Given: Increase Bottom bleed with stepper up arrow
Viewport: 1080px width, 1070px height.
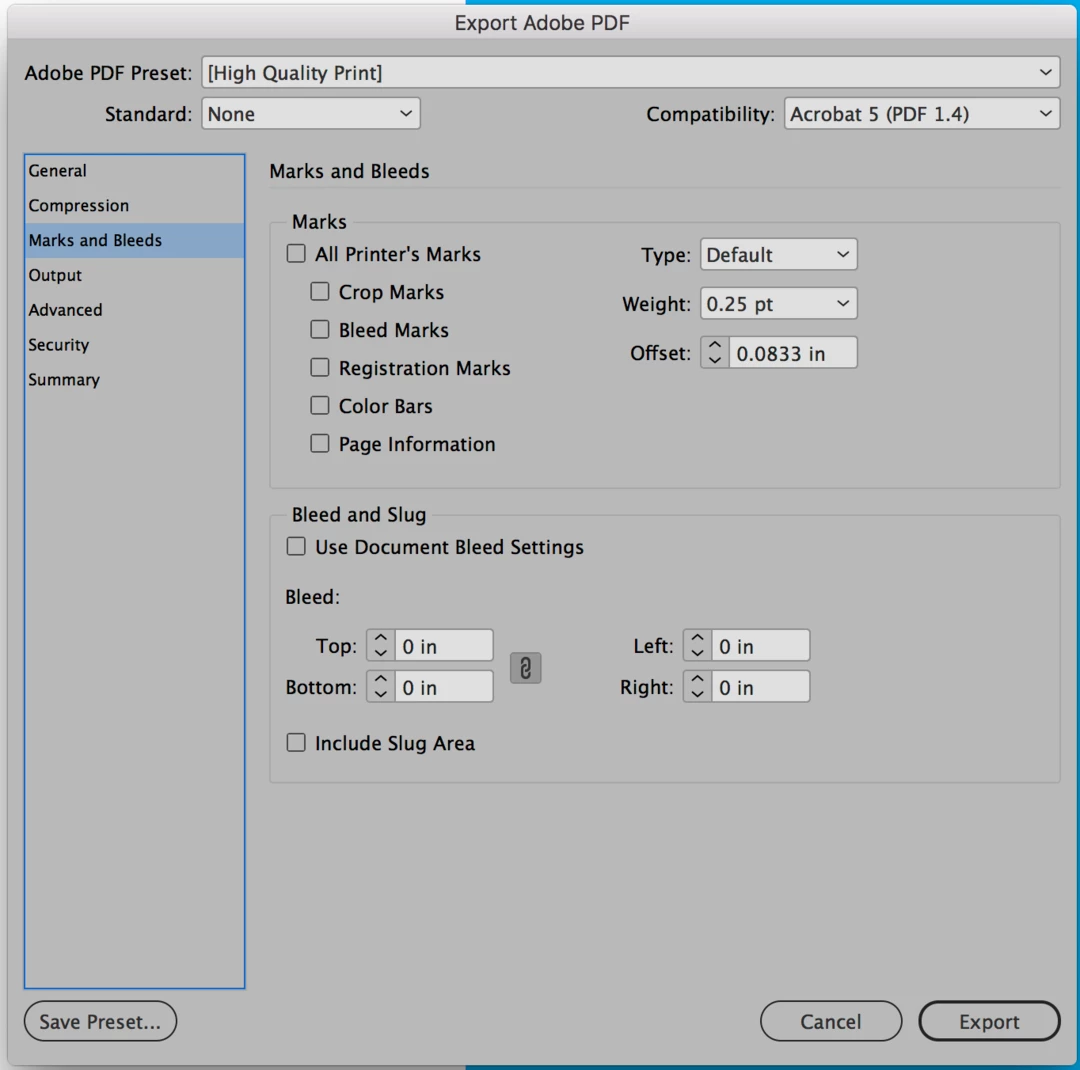Looking at the screenshot, I should (380, 679).
